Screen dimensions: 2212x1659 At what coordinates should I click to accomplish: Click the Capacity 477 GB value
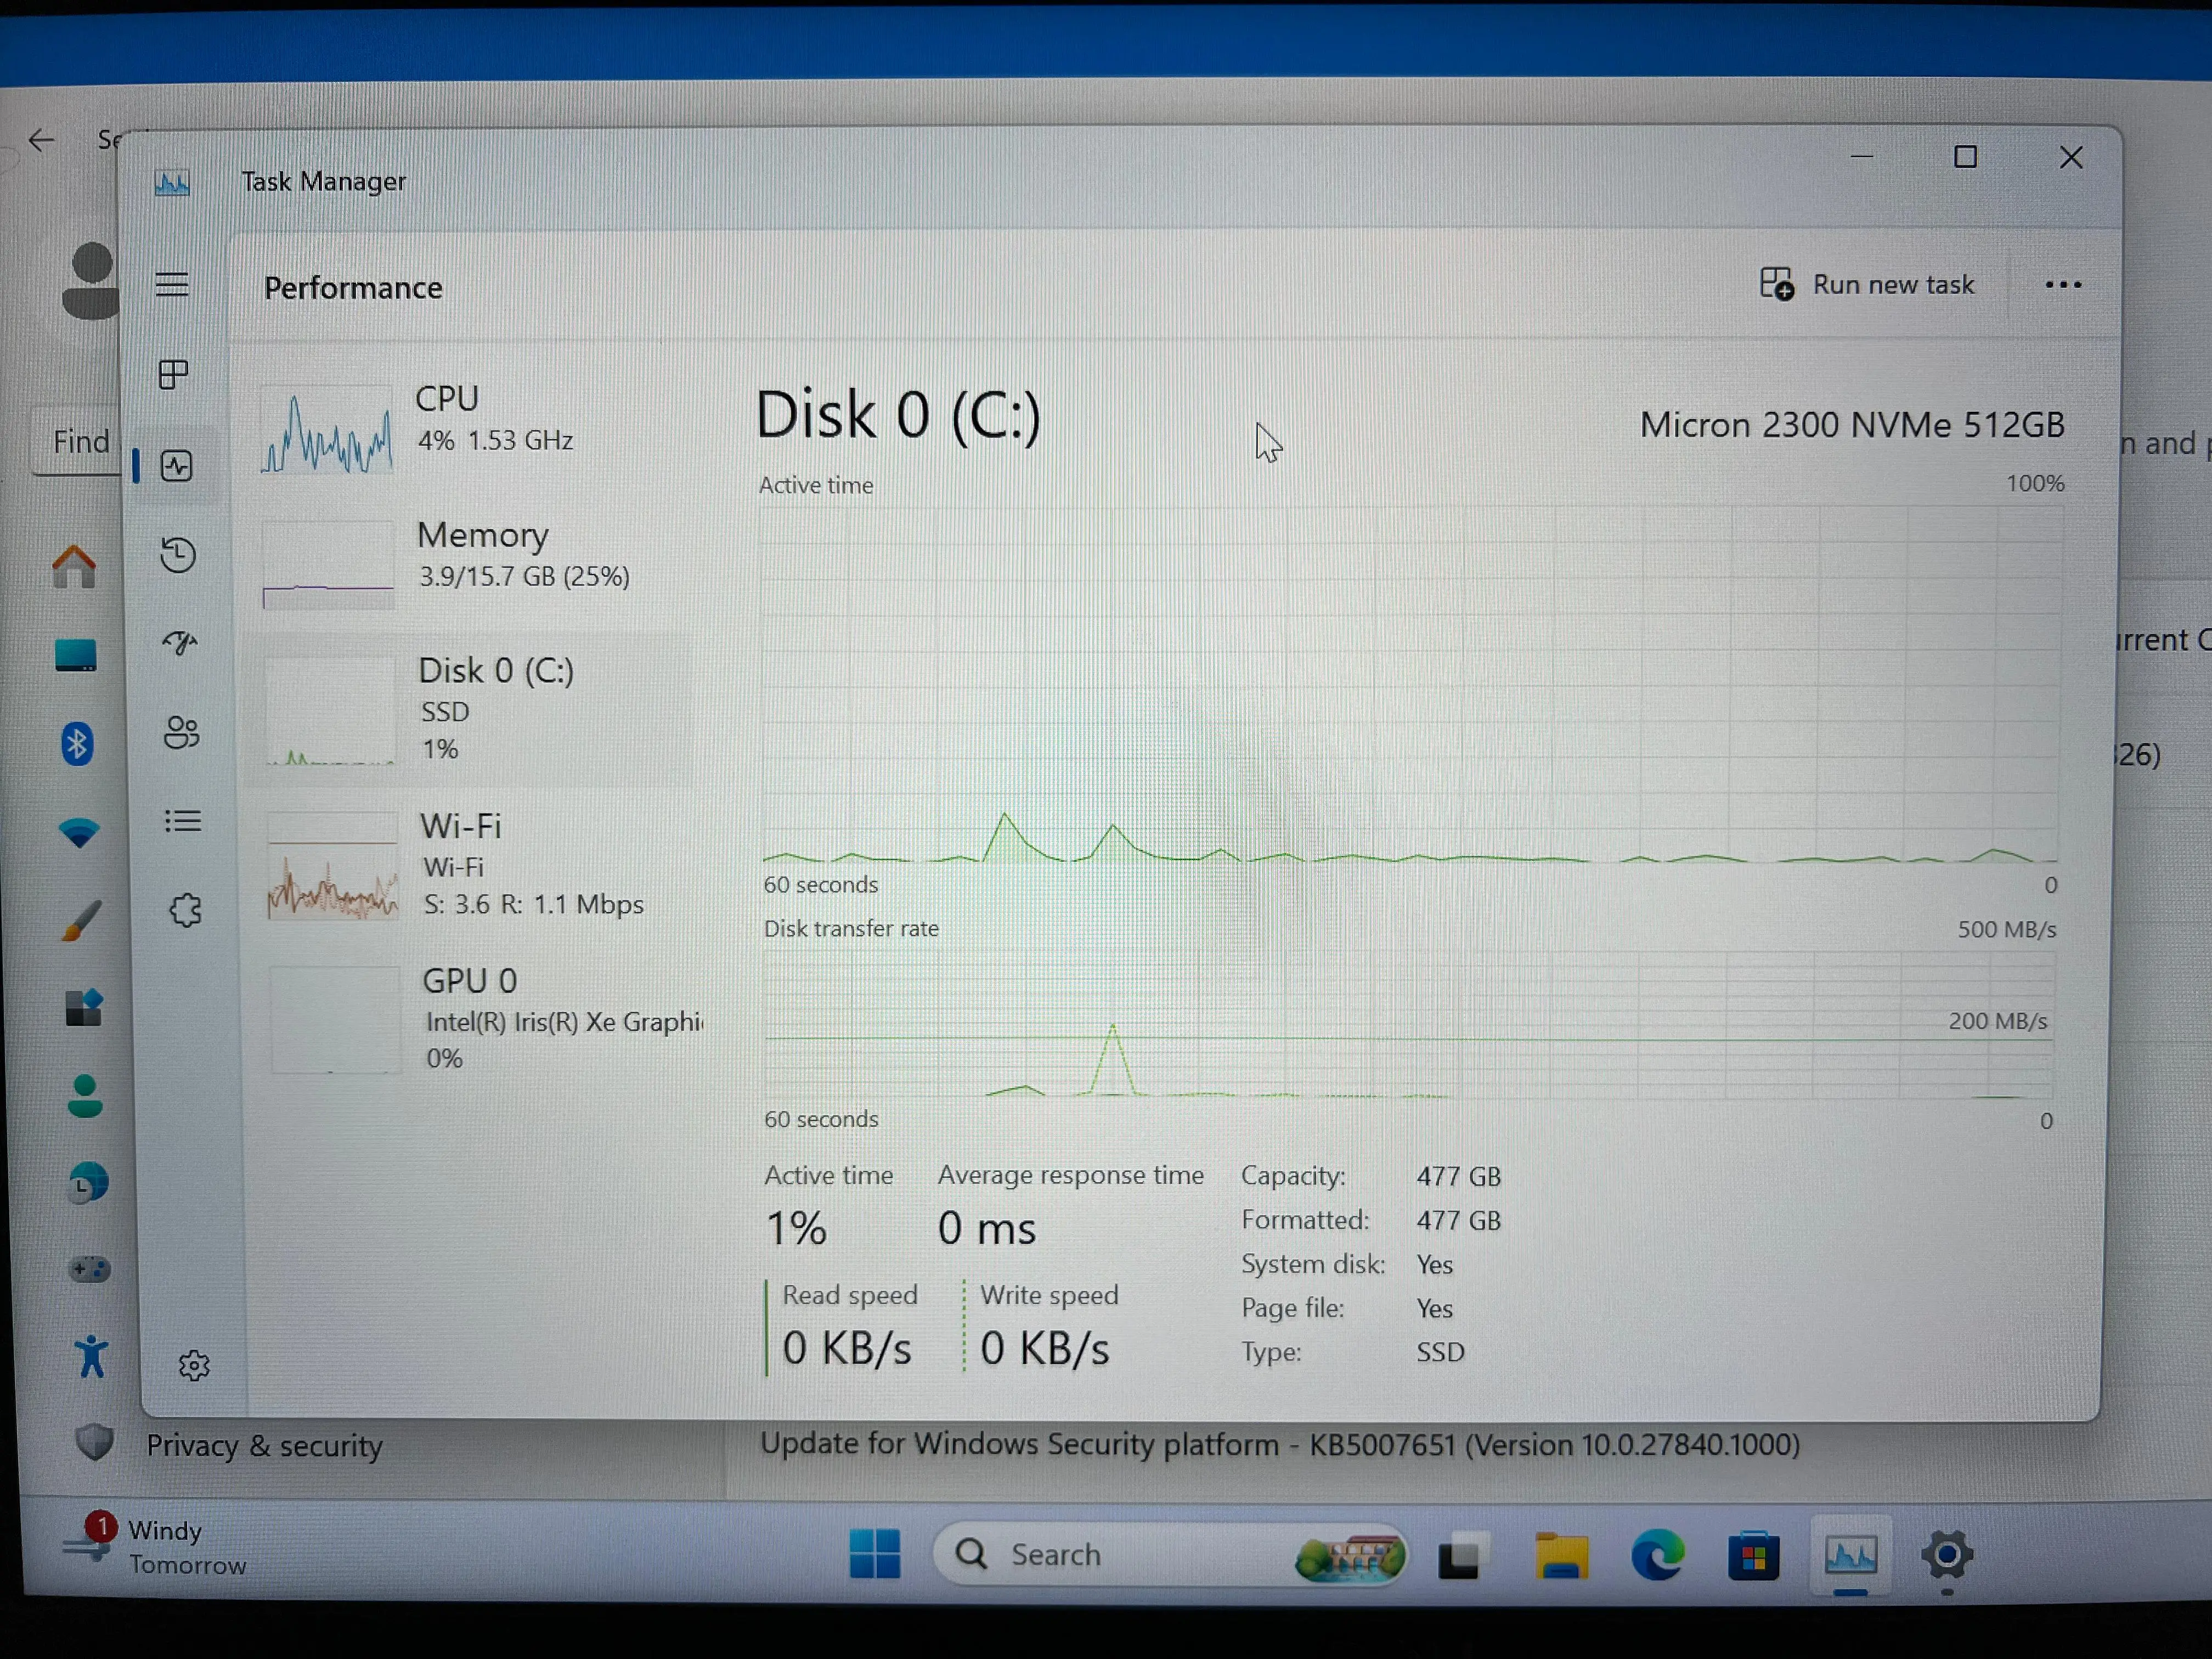(x=1458, y=1177)
